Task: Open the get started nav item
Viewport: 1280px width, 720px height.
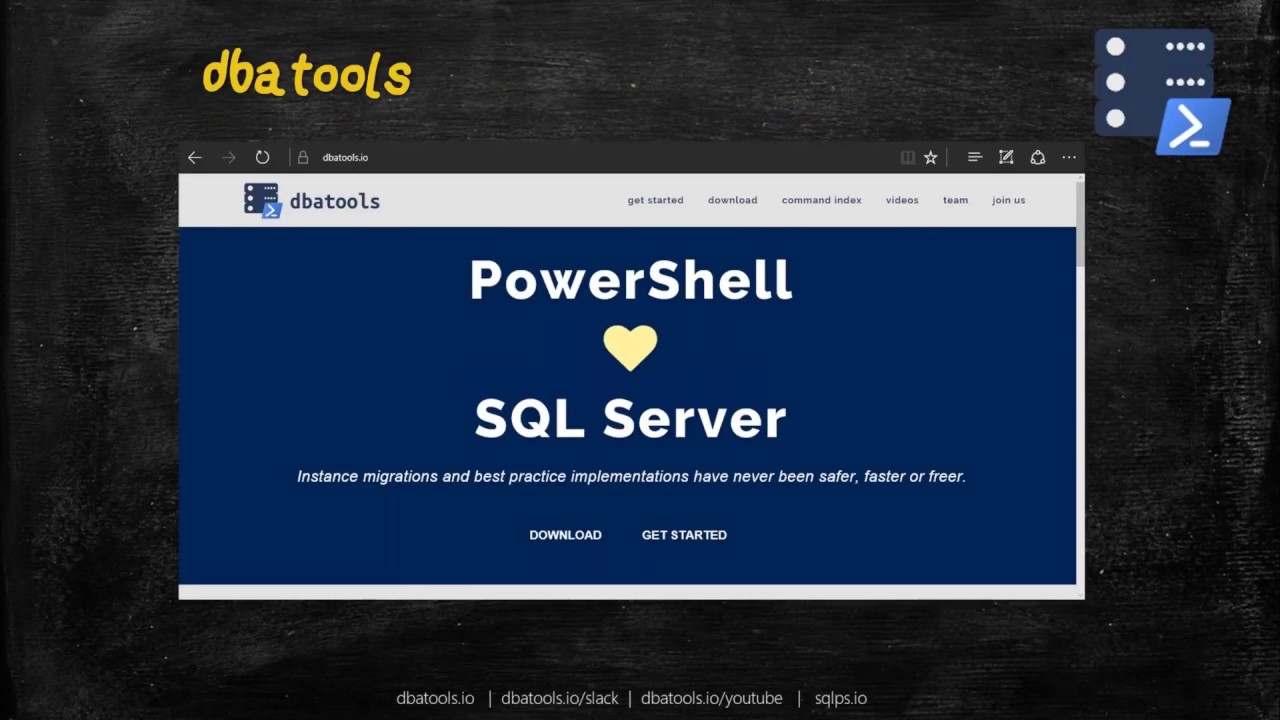Action: point(655,200)
